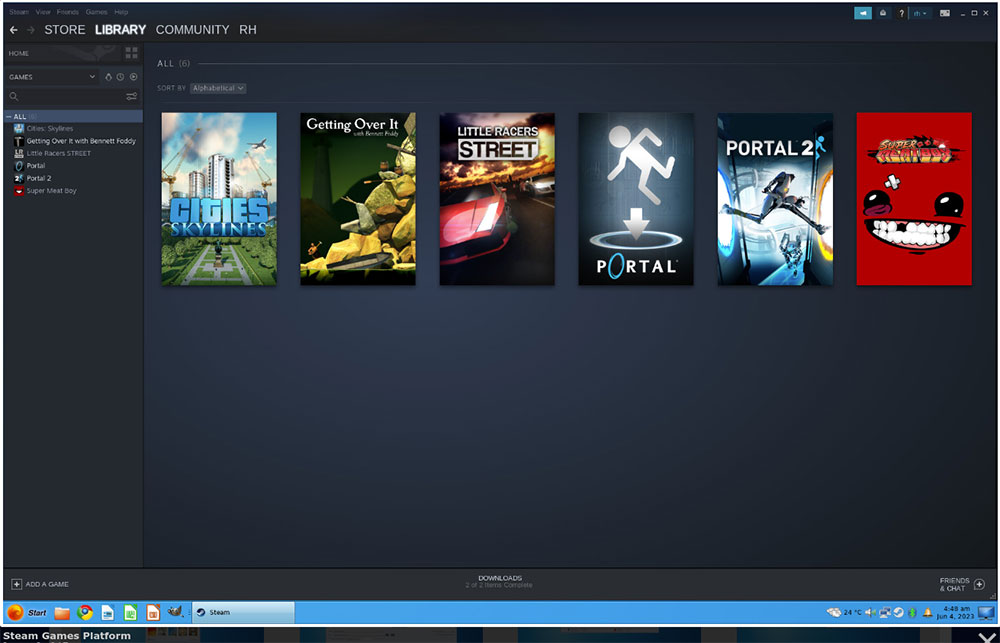Click the announcements megaphone icon in titlebar
This screenshot has width=1000, height=643.
pyautogui.click(x=862, y=14)
